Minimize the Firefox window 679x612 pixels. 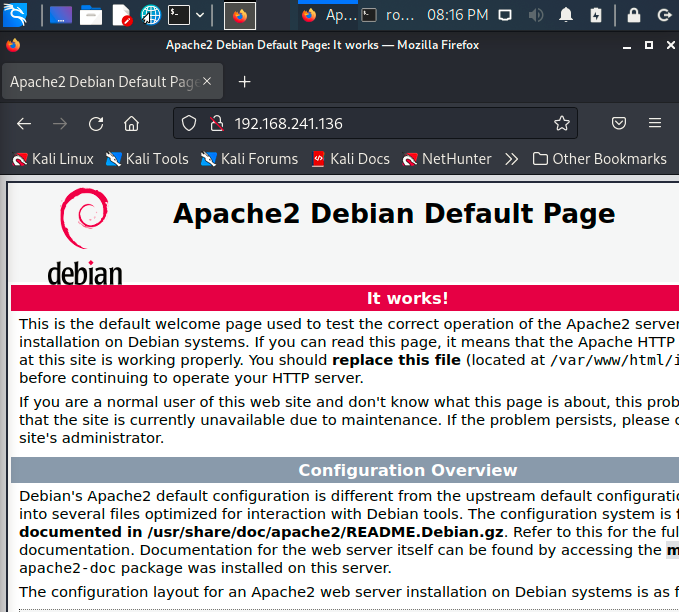point(627,45)
